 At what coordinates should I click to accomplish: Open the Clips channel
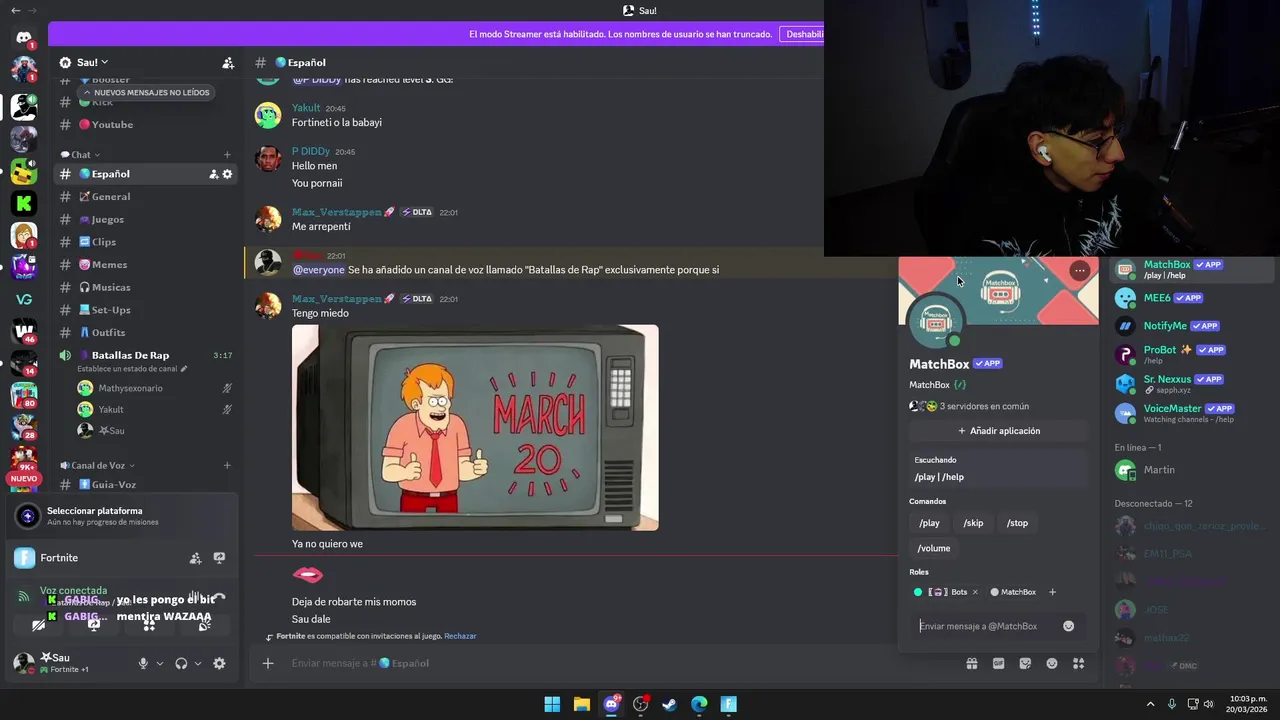click(x=147, y=242)
